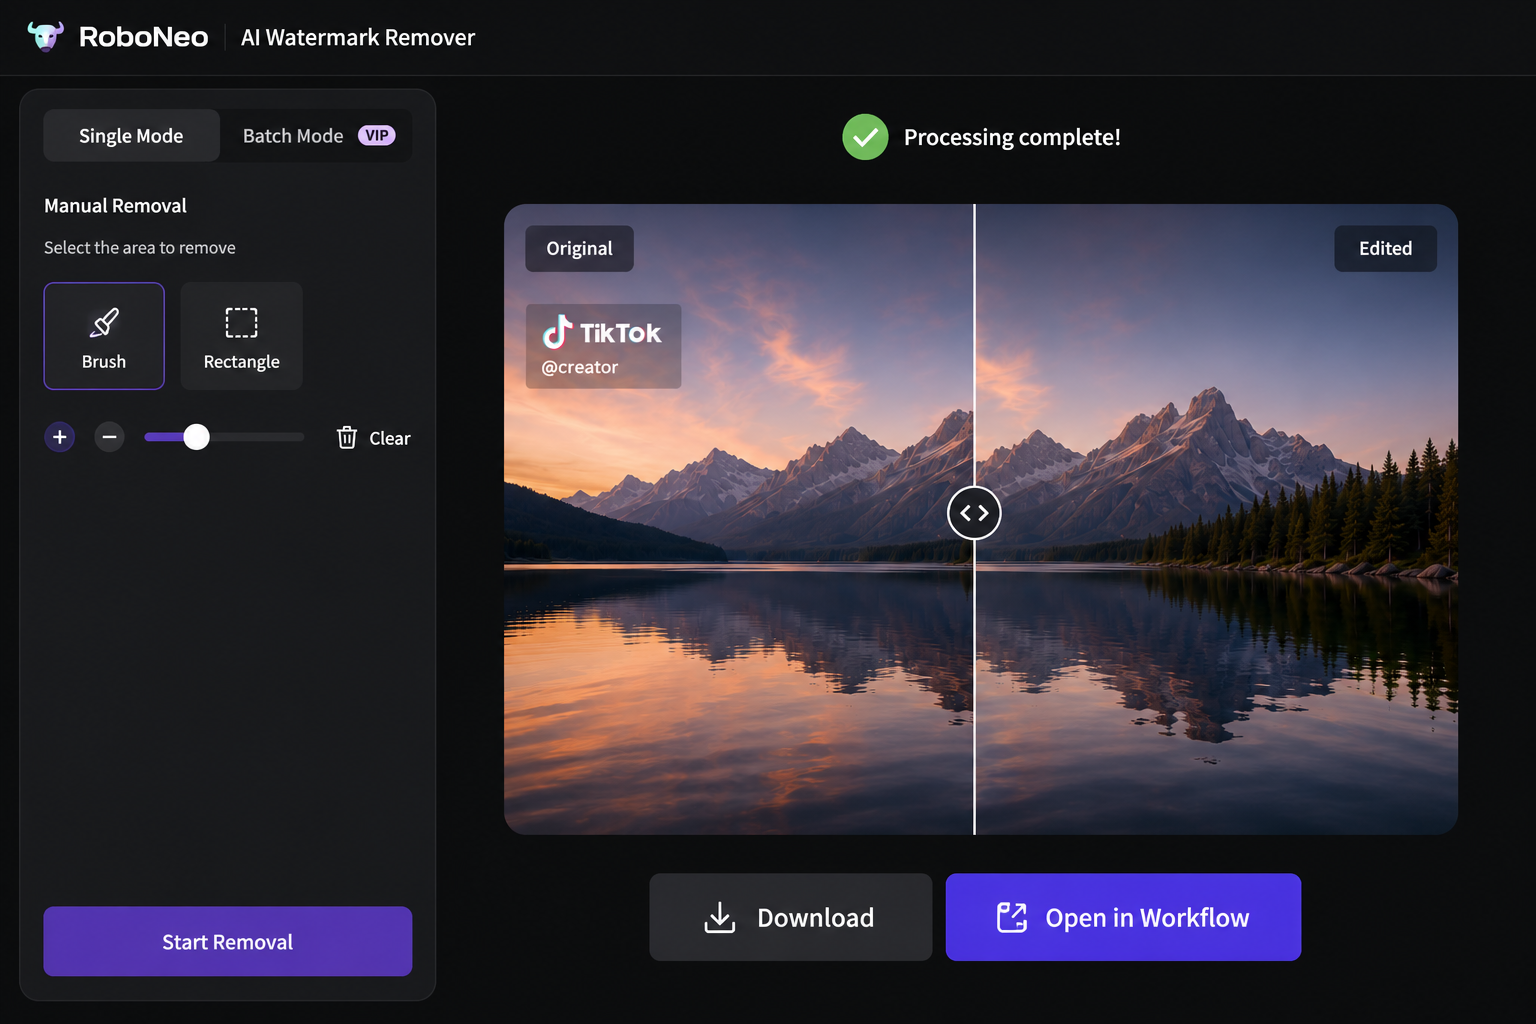
Task: Adjust the brush size slider thumb
Action: 197,437
